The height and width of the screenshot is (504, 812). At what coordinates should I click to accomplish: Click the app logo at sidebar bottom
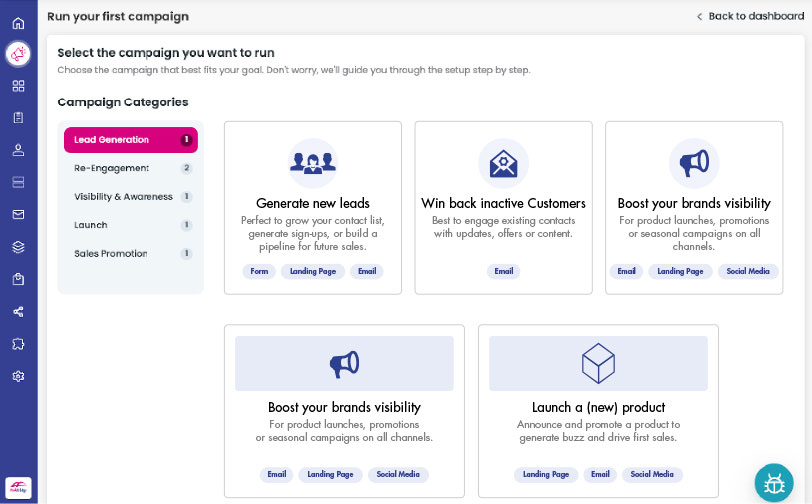(x=18, y=488)
